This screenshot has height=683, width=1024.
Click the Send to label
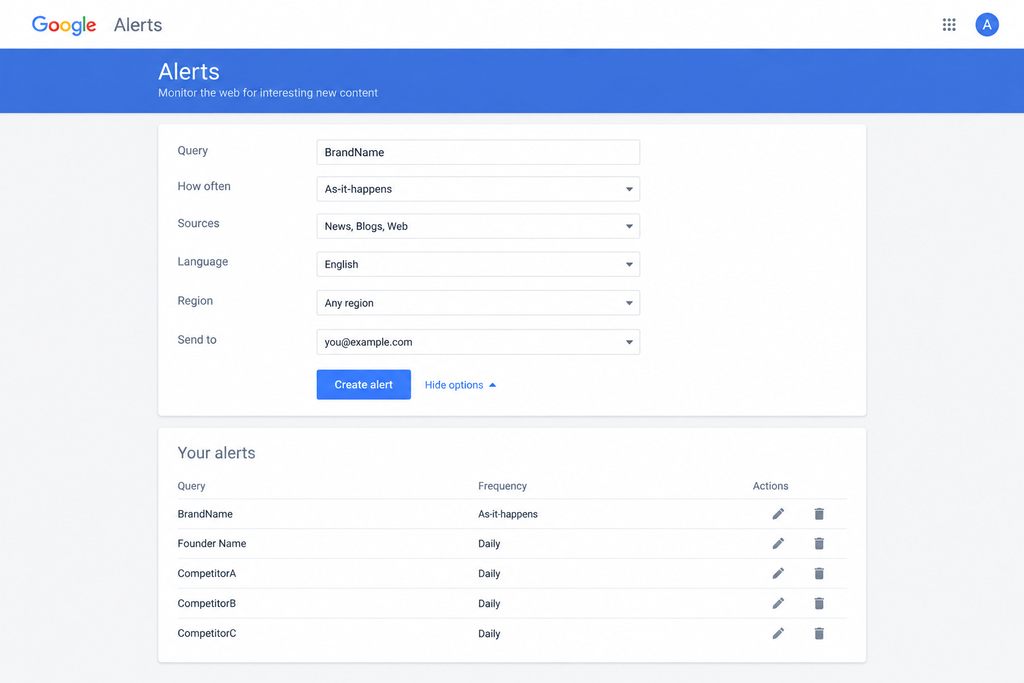[x=197, y=340]
